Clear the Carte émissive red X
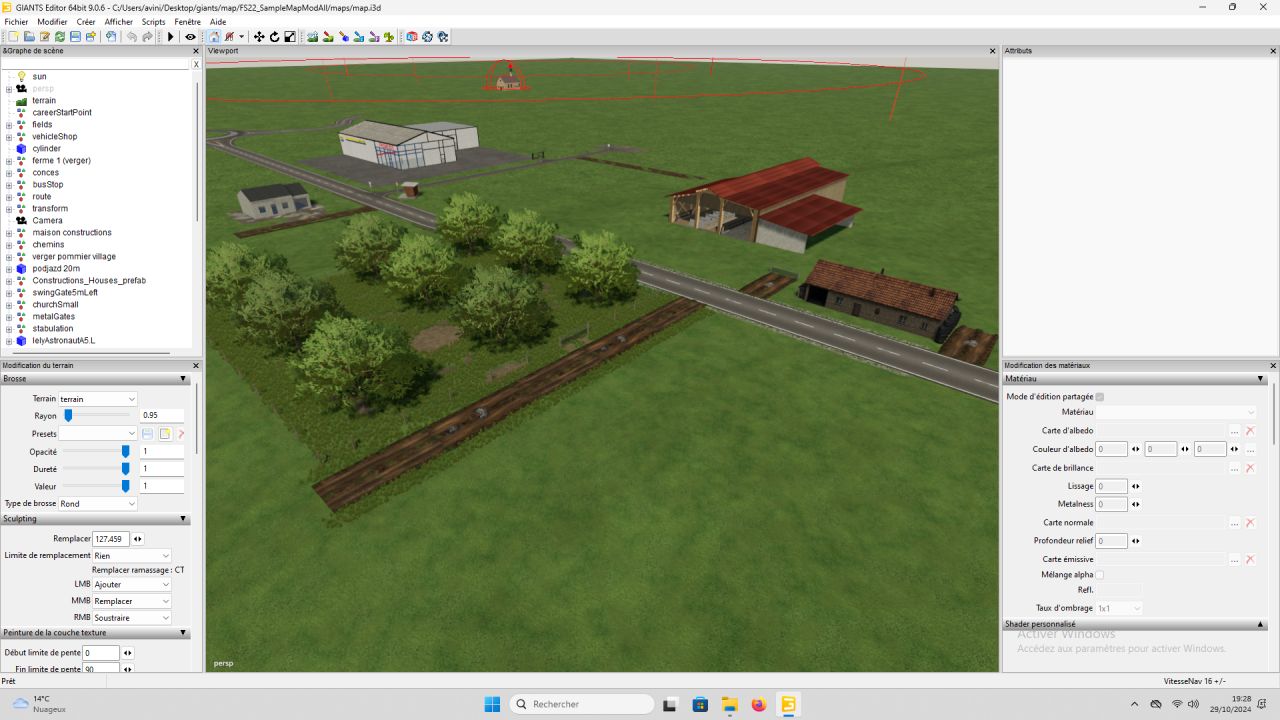The width and height of the screenshot is (1280, 720). [1250, 560]
